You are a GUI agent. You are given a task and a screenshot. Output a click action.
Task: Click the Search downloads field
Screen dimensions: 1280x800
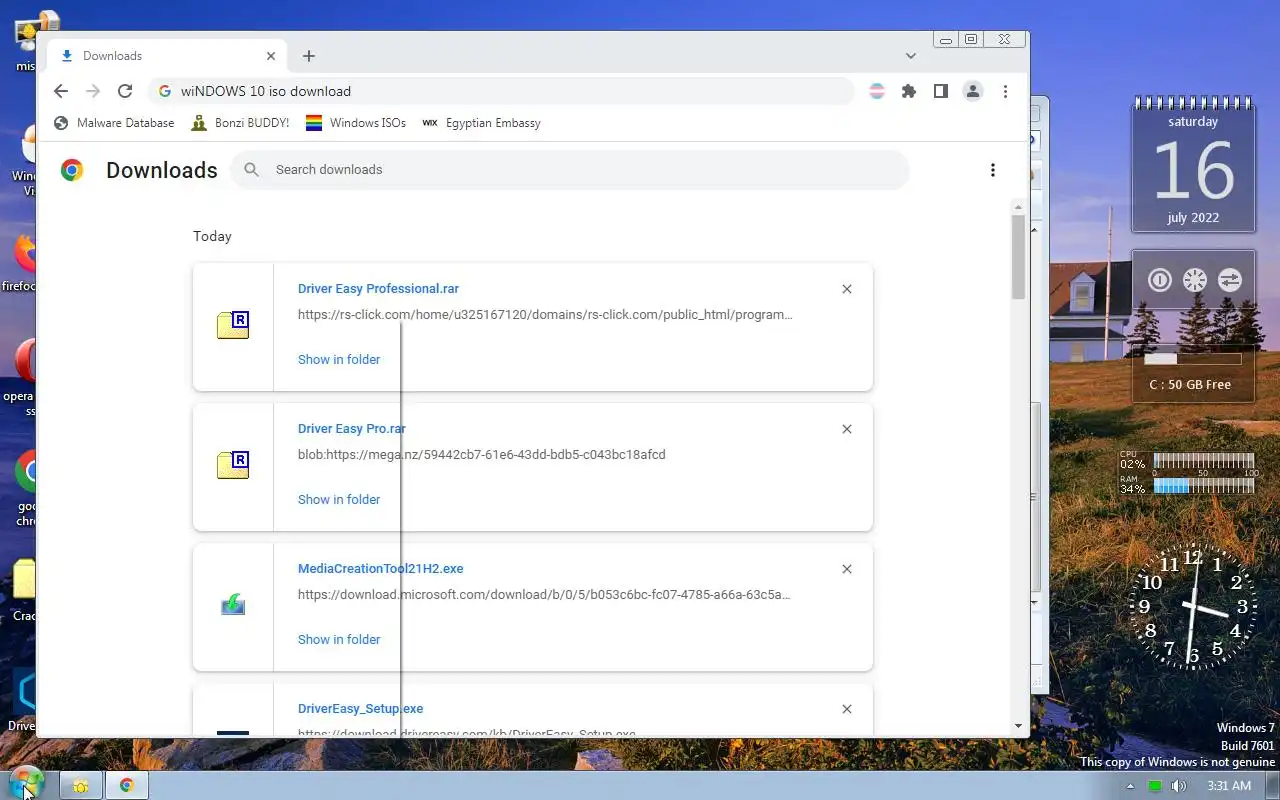pyautogui.click(x=570, y=170)
